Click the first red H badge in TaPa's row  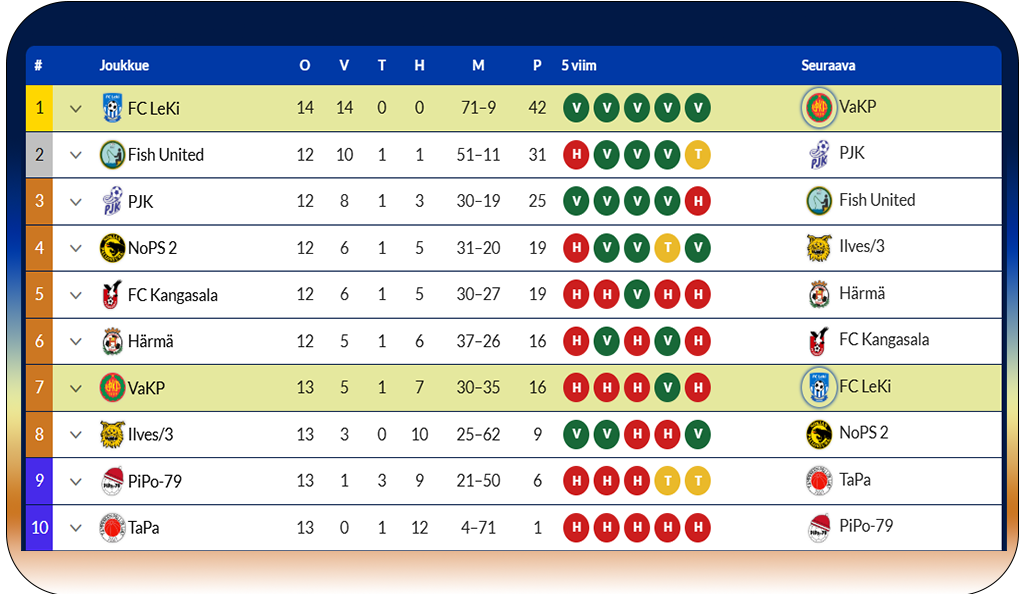576,527
